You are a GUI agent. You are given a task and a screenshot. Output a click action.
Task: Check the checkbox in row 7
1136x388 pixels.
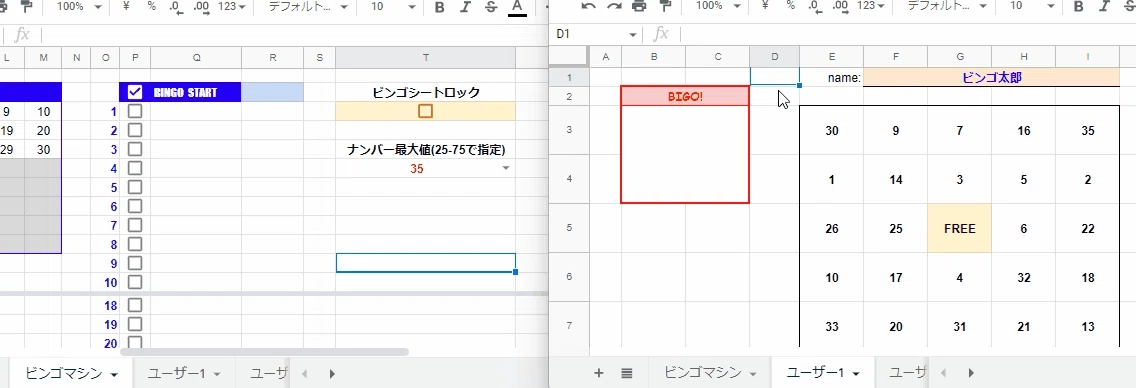click(135, 225)
